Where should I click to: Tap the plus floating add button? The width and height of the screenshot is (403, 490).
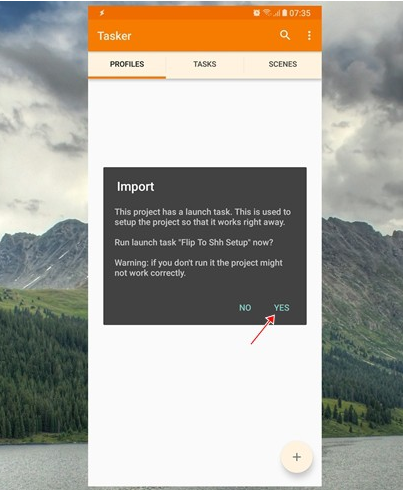[297, 457]
